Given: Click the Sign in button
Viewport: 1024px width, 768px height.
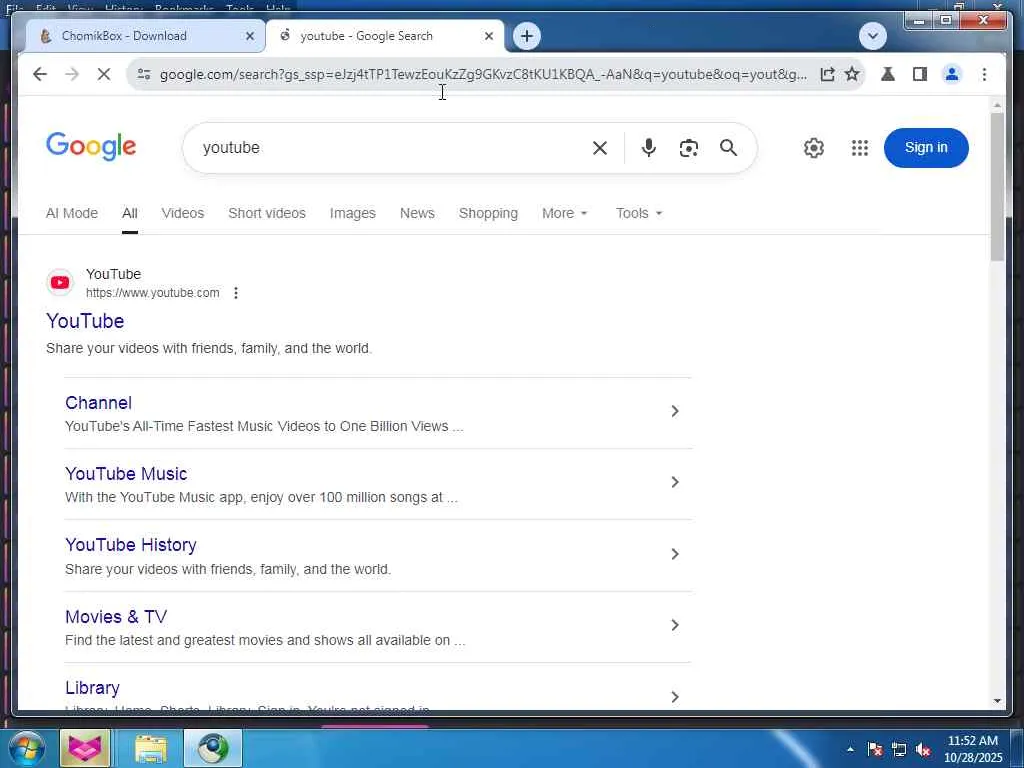Looking at the screenshot, I should (926, 148).
